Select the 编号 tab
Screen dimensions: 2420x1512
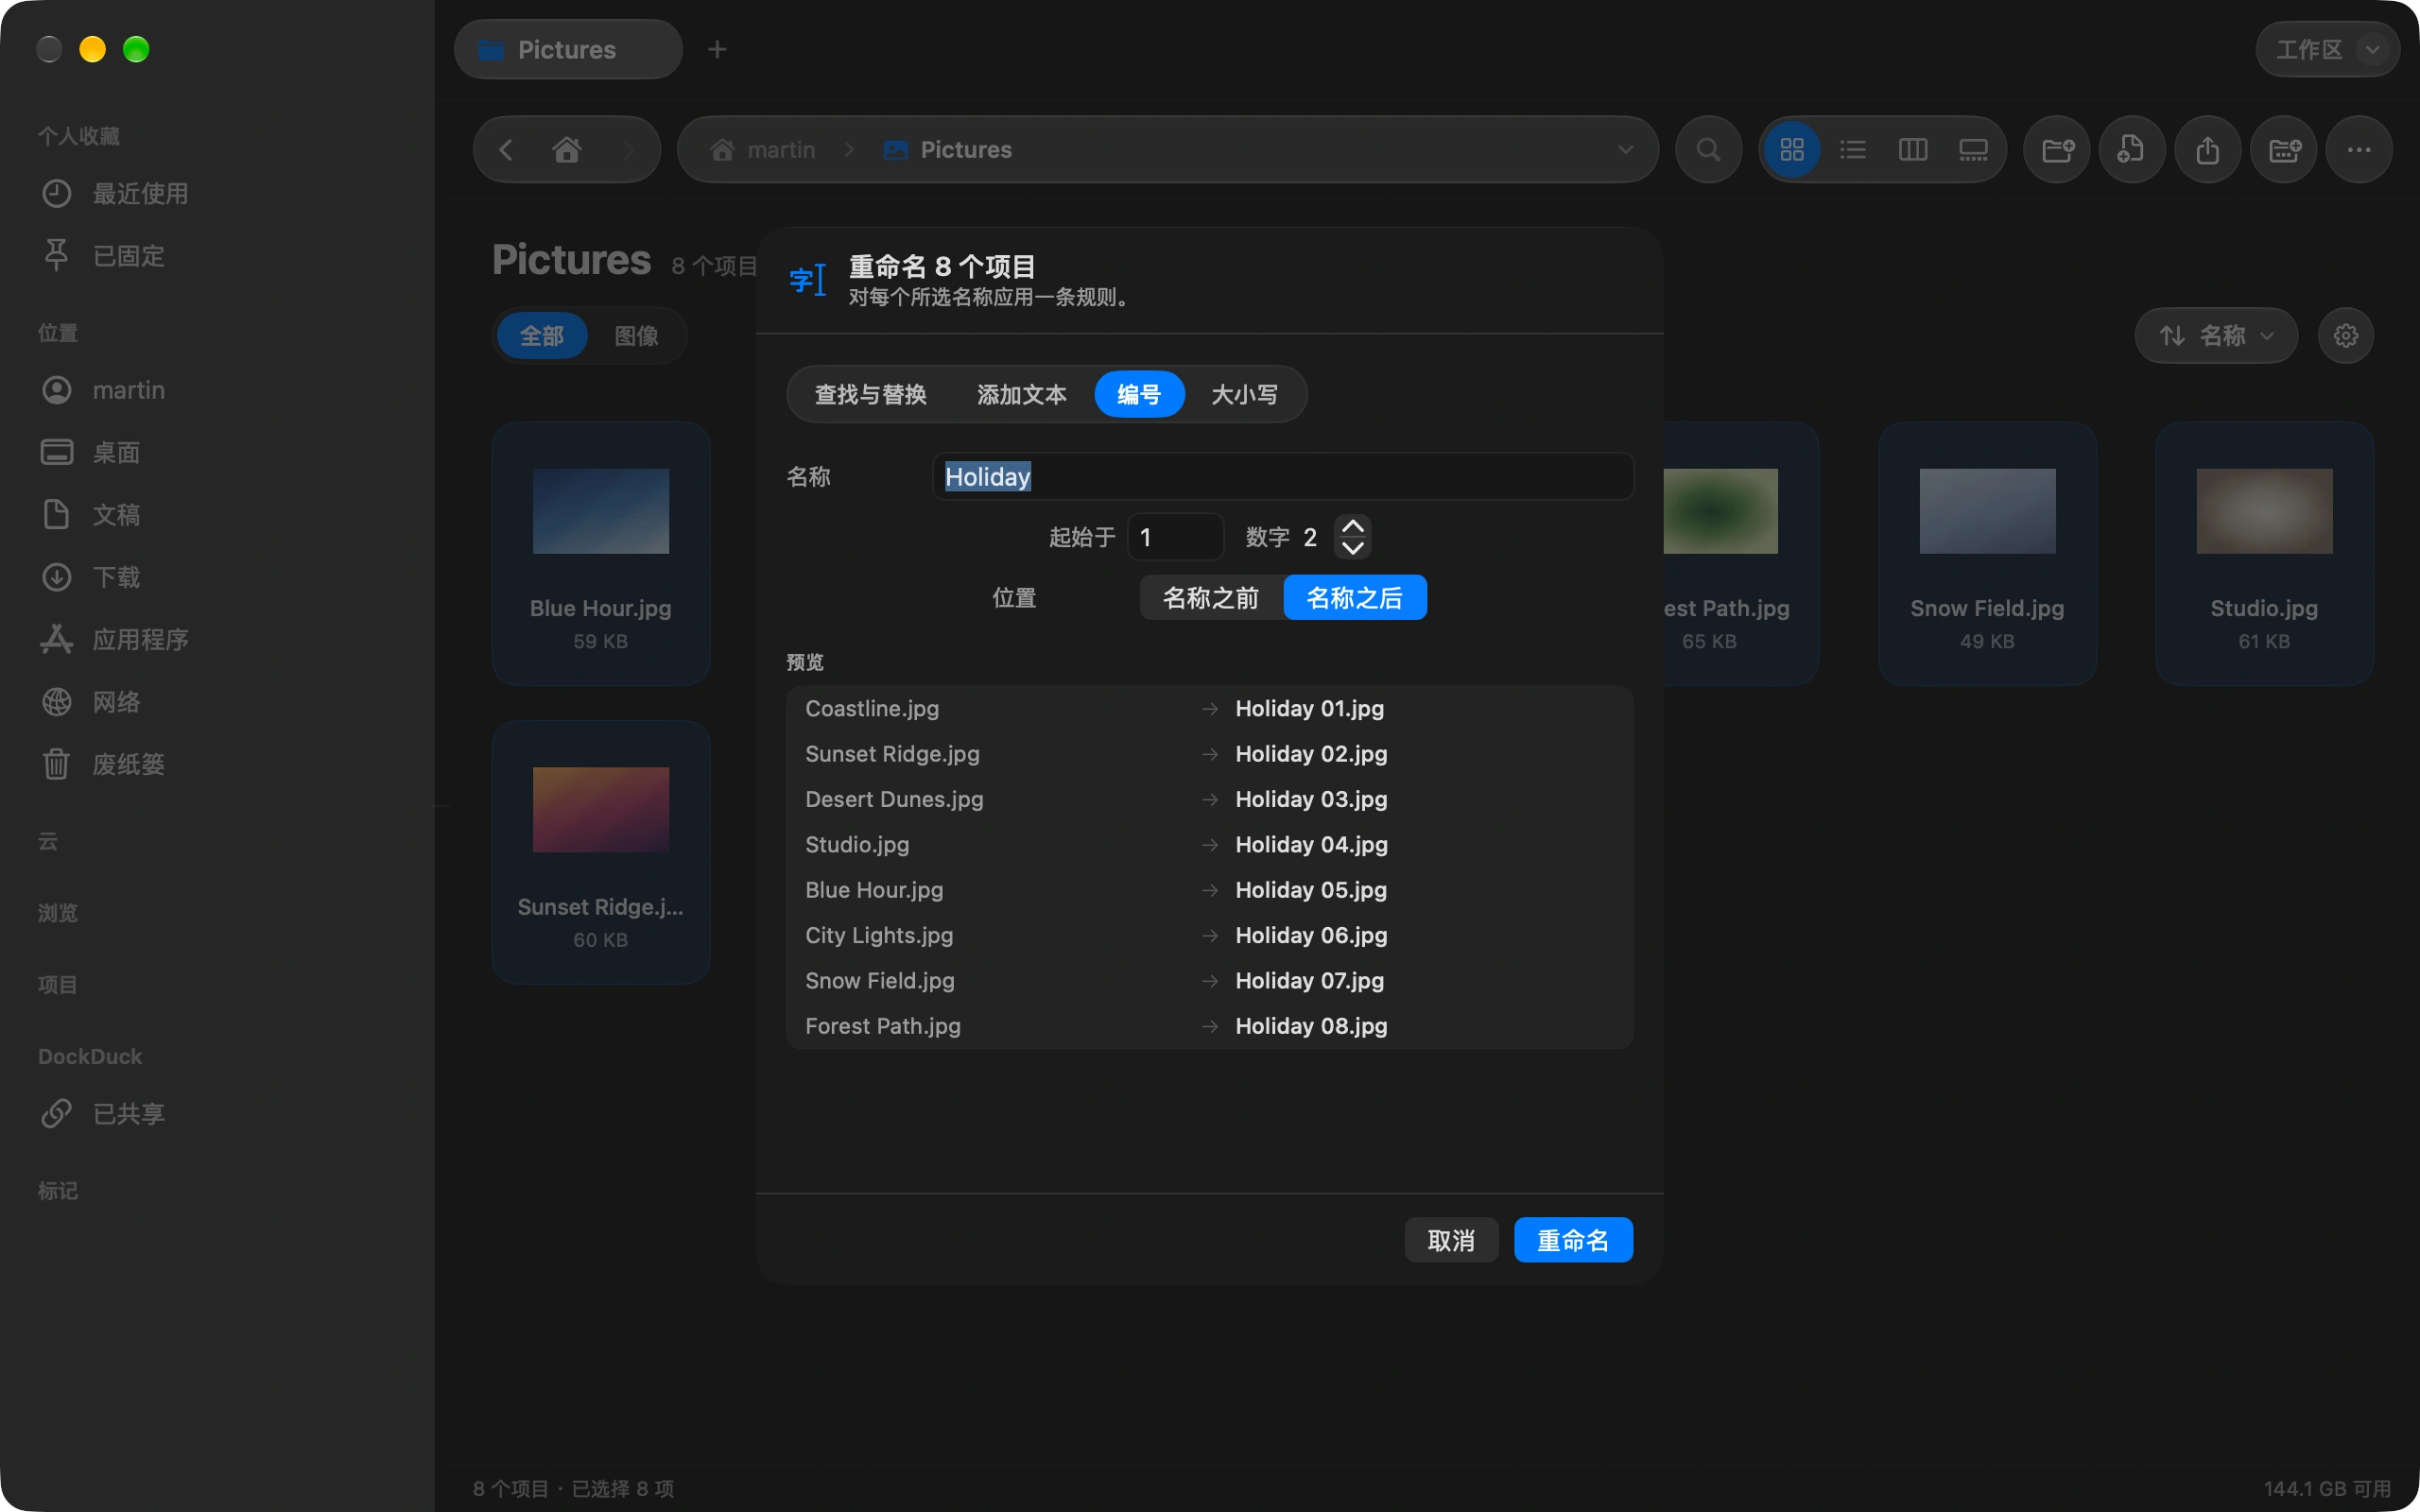coord(1139,395)
